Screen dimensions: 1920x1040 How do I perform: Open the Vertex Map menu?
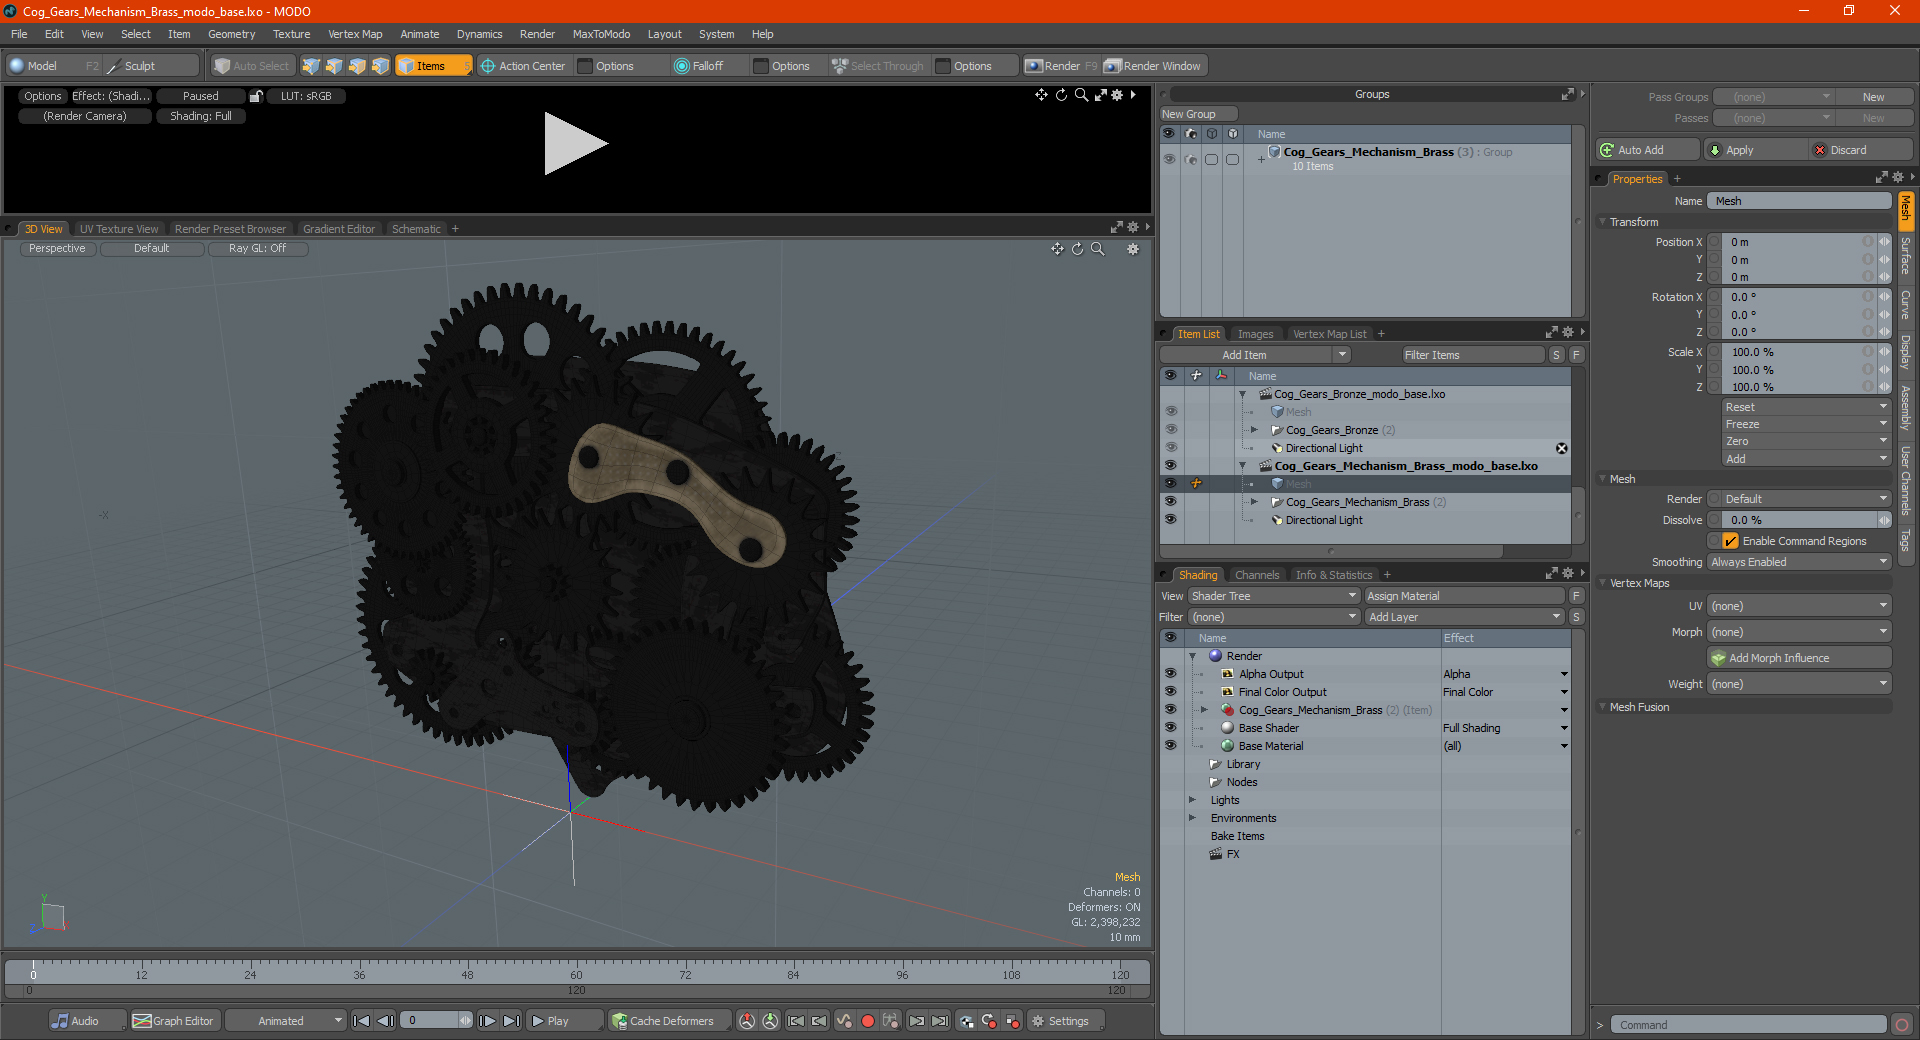[355, 34]
